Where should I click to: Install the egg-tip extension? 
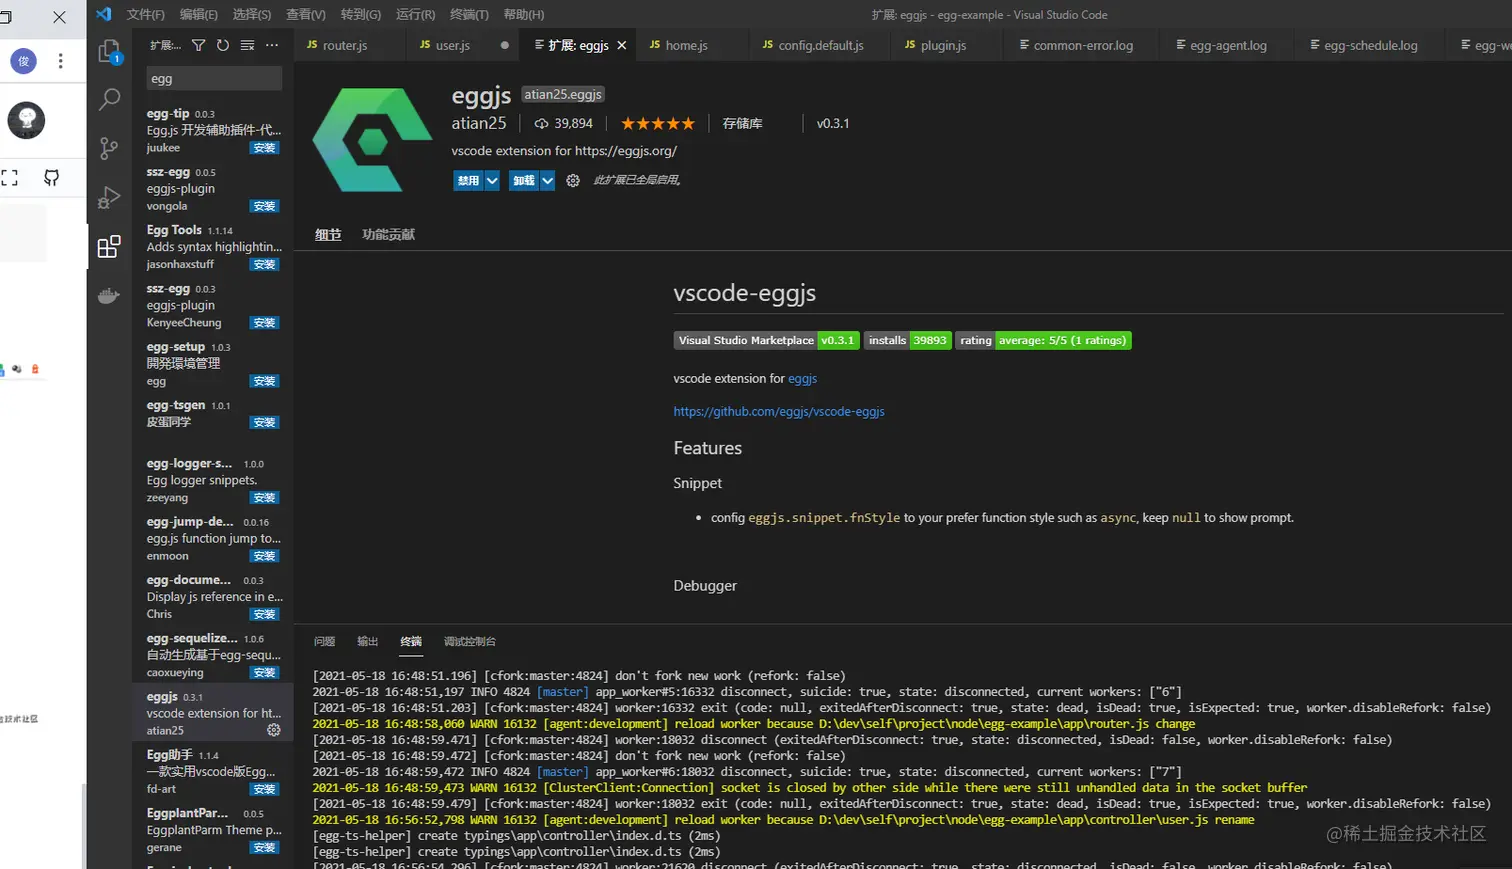pyautogui.click(x=264, y=148)
